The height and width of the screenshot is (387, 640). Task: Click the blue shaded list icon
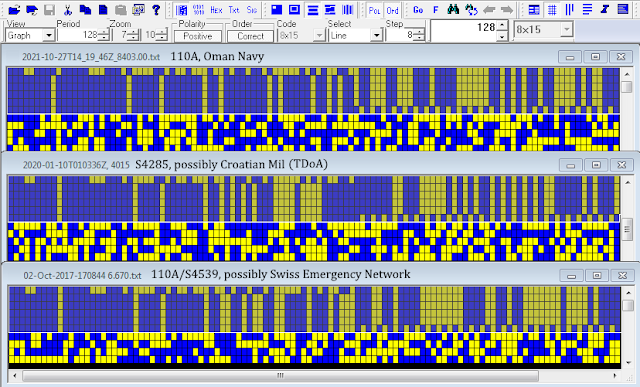click(622, 10)
